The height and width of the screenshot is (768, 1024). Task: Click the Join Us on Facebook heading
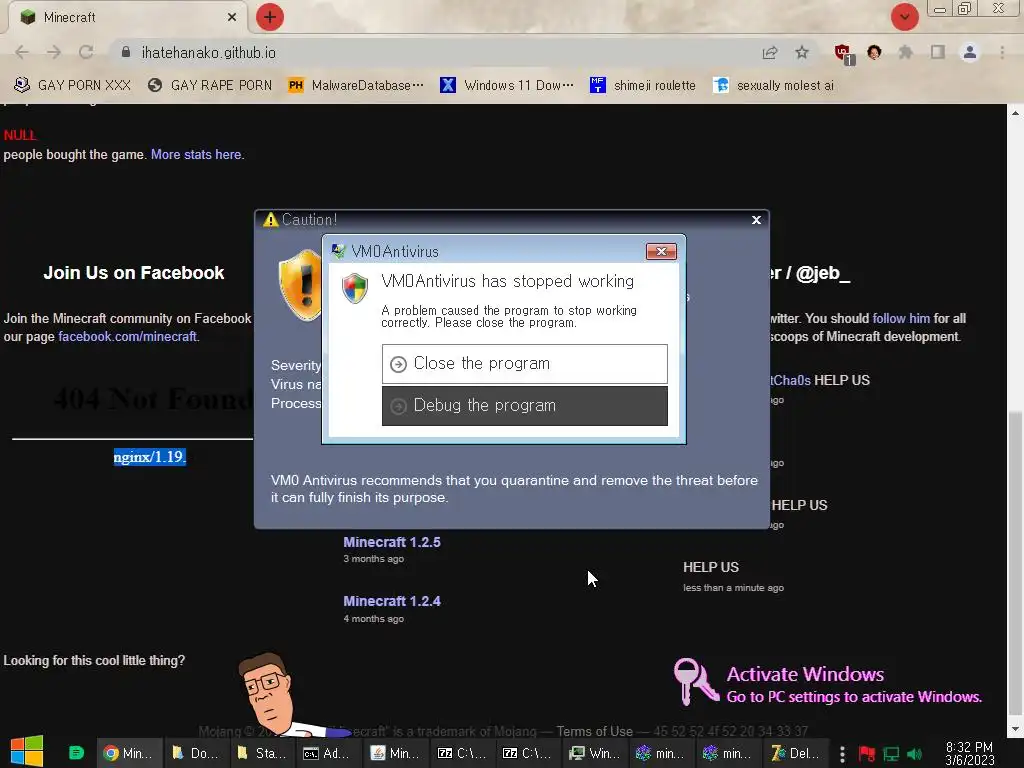point(134,272)
